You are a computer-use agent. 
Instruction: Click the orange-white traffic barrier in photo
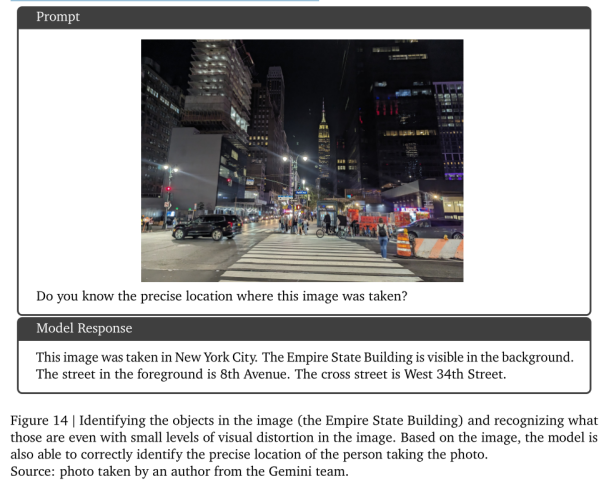pyautogui.click(x=438, y=247)
